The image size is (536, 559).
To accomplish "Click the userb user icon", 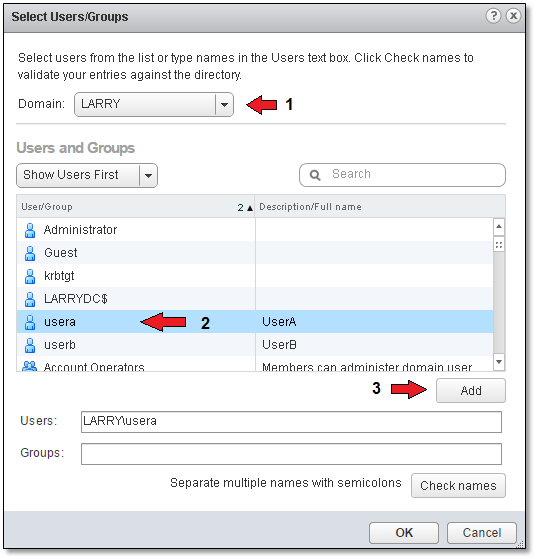I will (x=30, y=345).
